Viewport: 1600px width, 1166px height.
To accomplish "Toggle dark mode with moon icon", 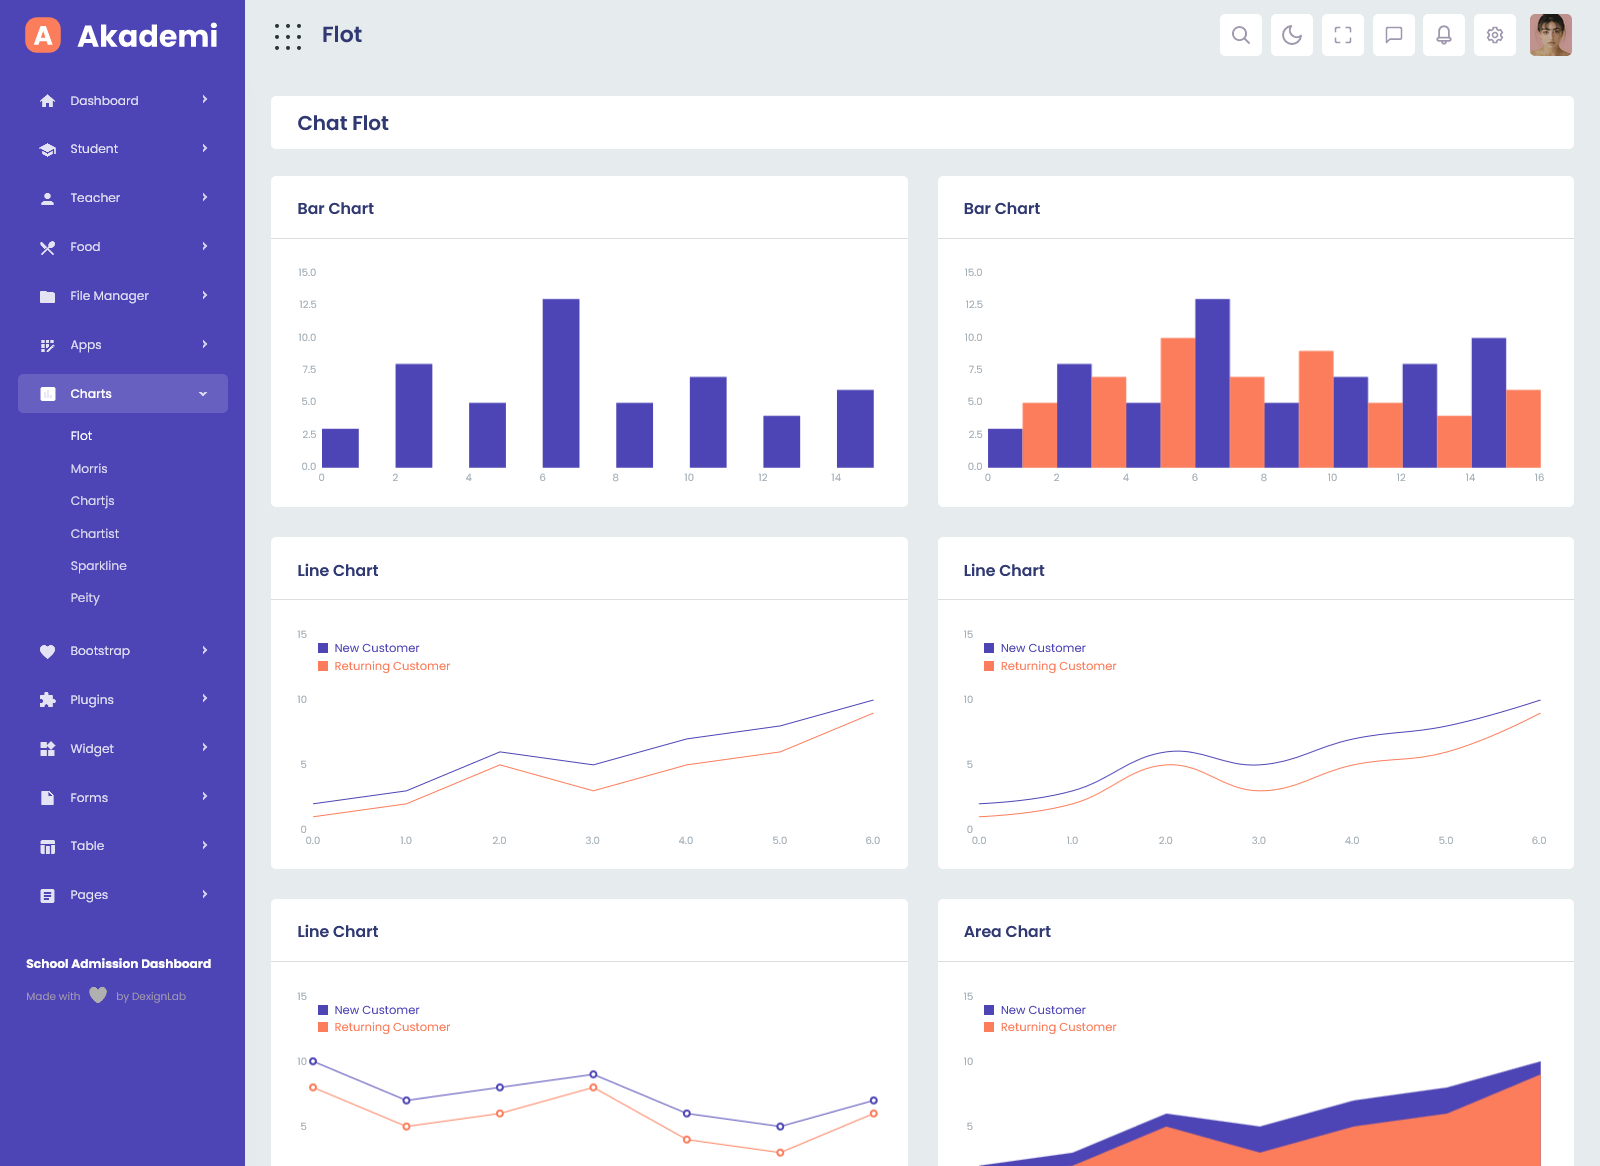I will pos(1291,35).
